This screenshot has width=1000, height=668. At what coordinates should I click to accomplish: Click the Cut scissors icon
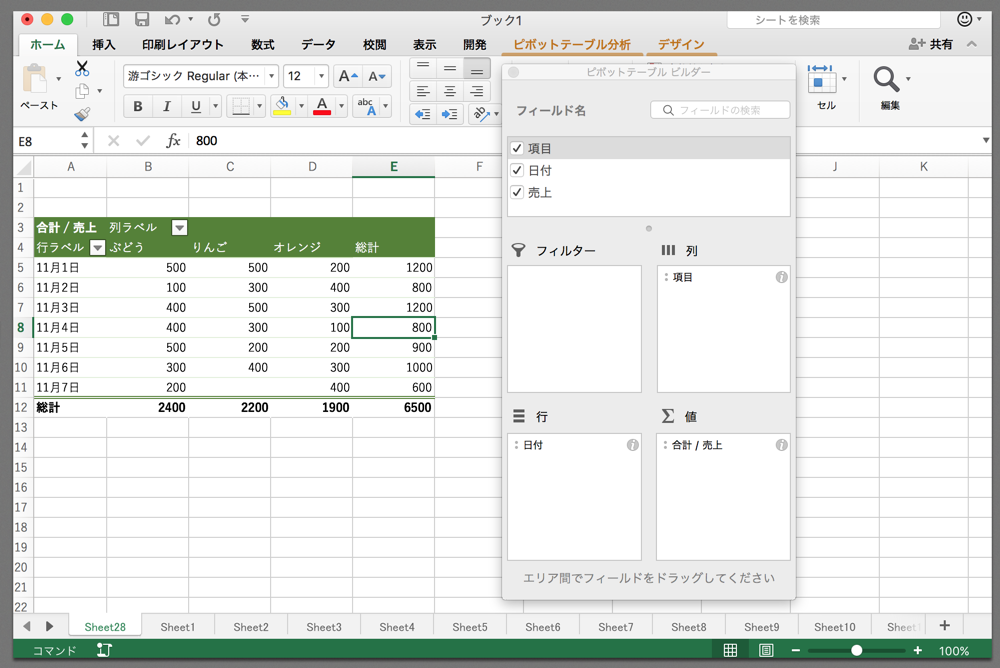82,68
